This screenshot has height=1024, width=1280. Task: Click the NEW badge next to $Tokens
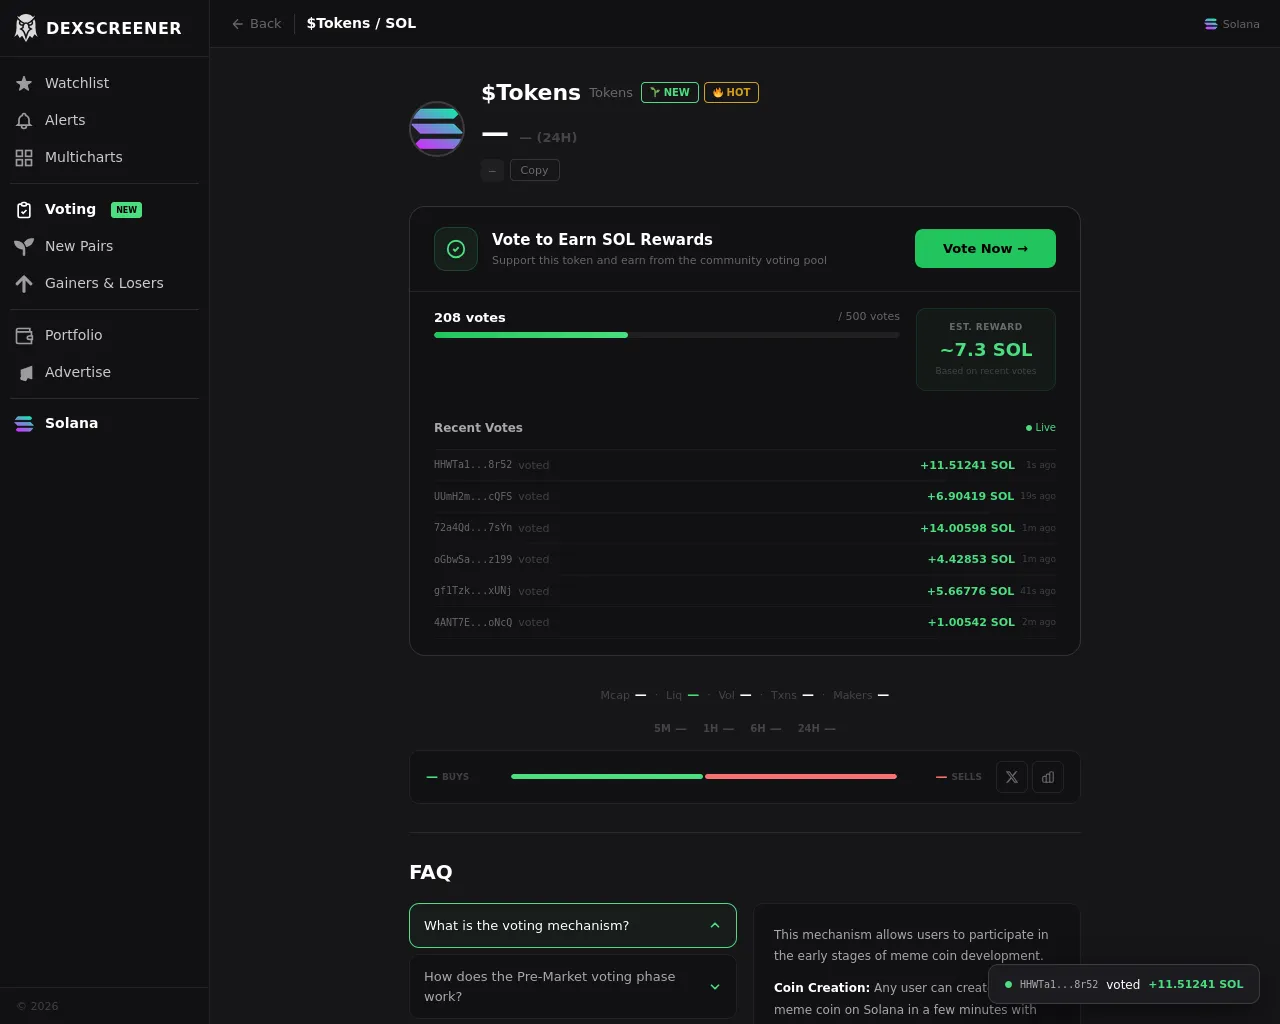pyautogui.click(x=670, y=92)
